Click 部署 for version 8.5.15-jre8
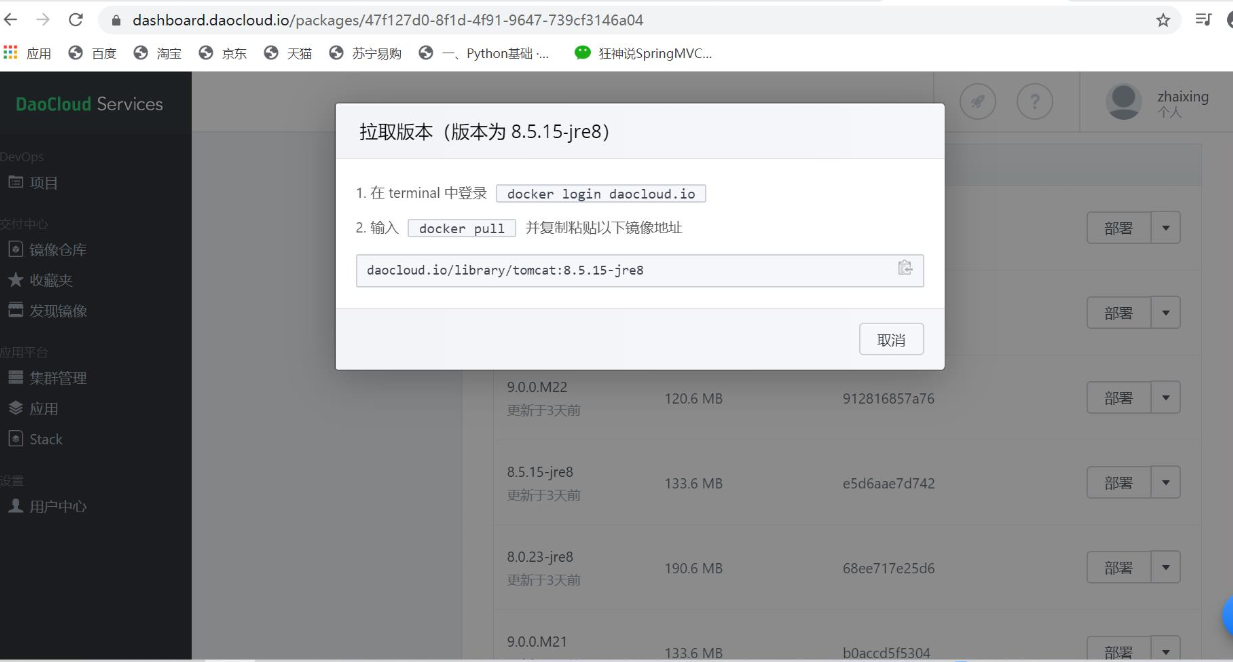 tap(1119, 483)
